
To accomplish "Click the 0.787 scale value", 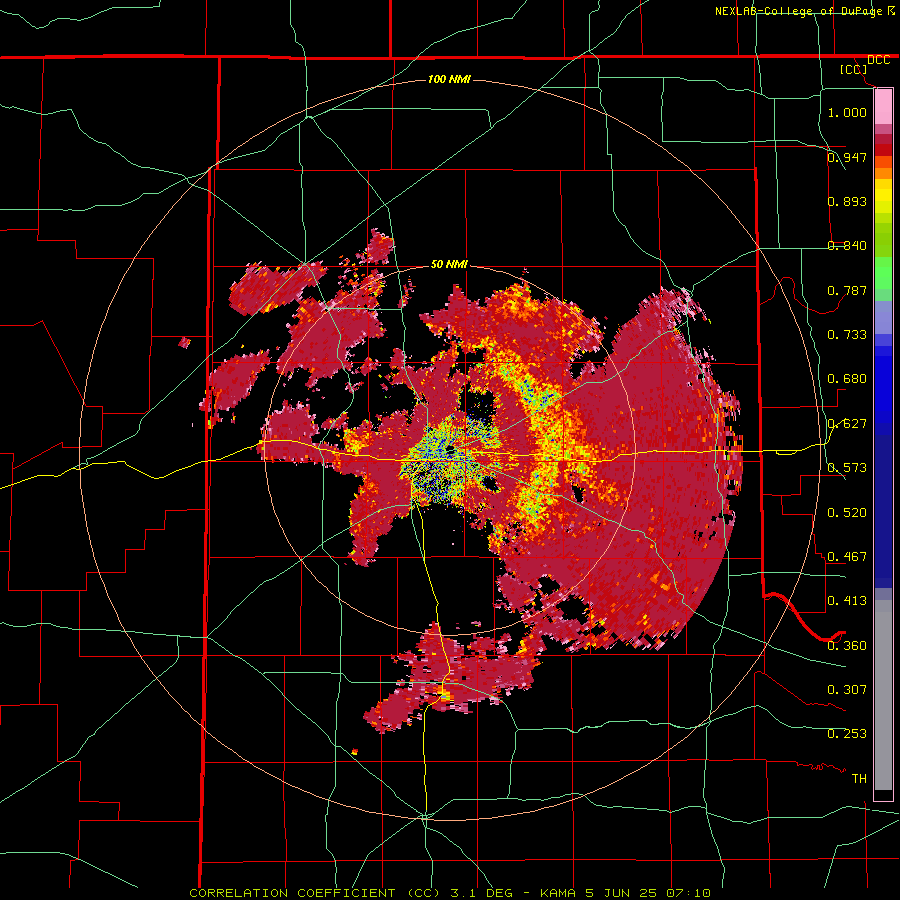I will tap(847, 290).
